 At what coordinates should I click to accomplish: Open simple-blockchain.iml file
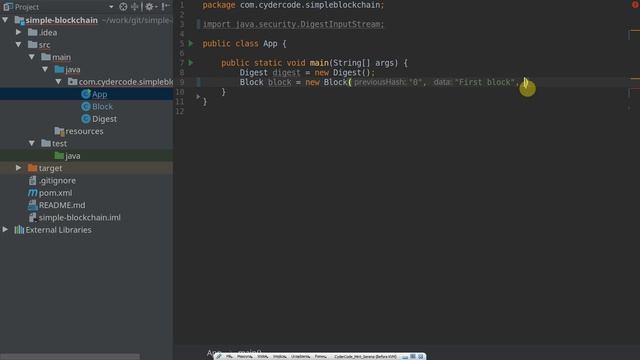click(80, 218)
